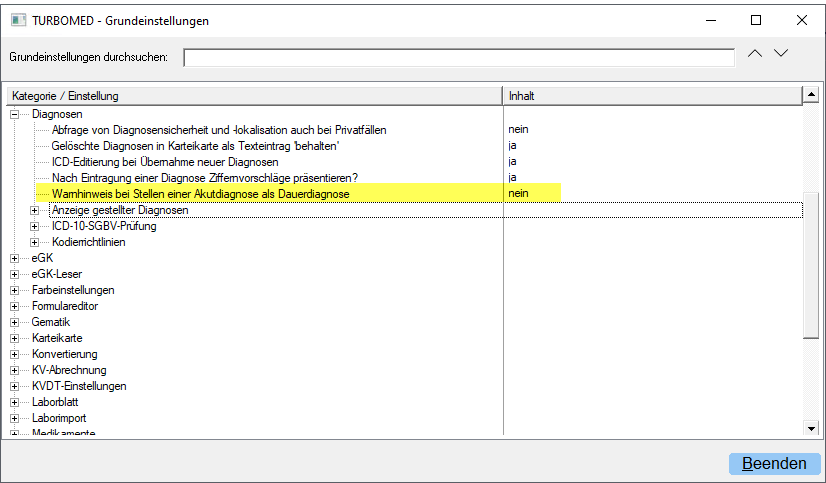Select ICD-Editierung bei Übernahme neuer Diagnosen
The width and height of the screenshot is (826, 483).
point(164,161)
